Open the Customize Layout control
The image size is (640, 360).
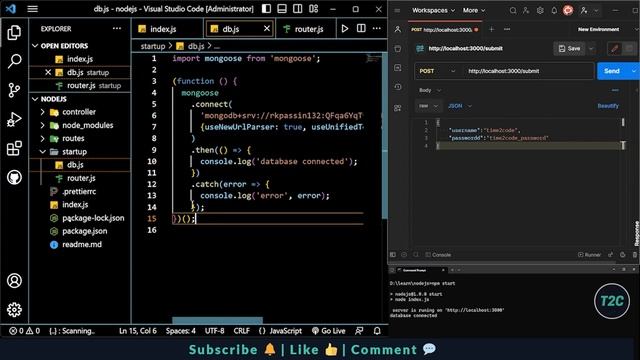coord(313,9)
